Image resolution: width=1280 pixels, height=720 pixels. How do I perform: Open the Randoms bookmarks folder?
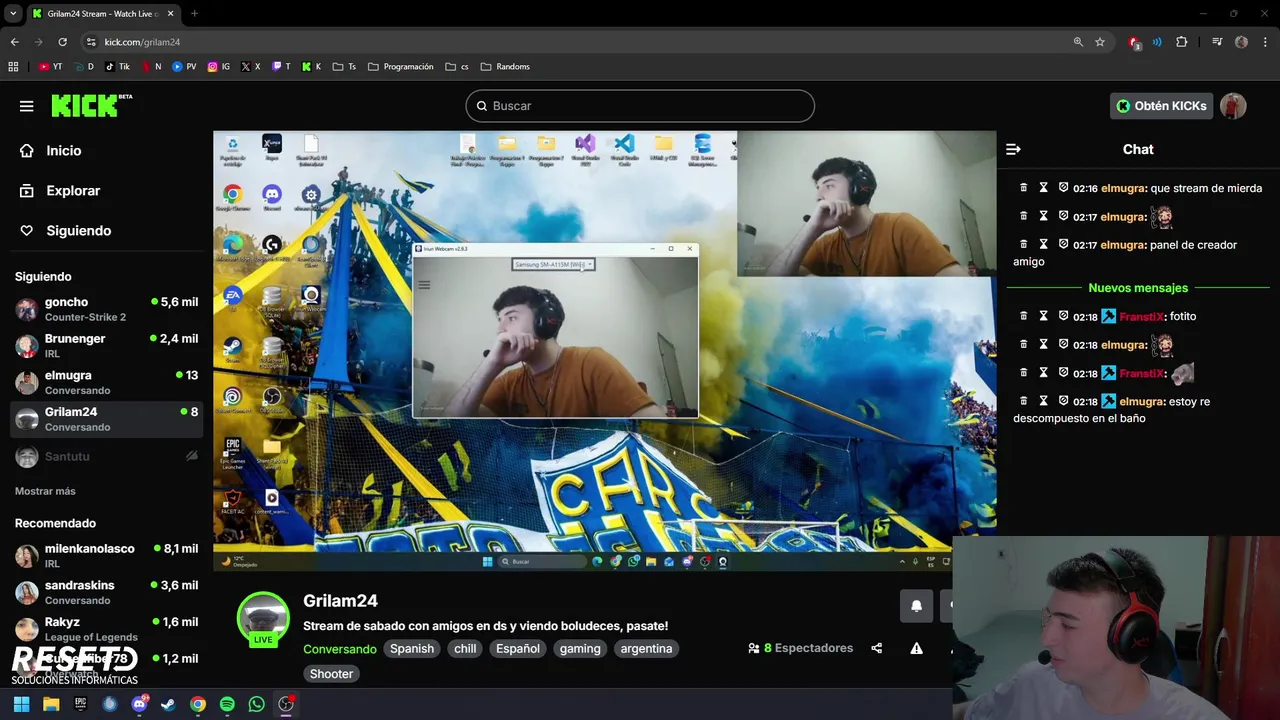(505, 67)
